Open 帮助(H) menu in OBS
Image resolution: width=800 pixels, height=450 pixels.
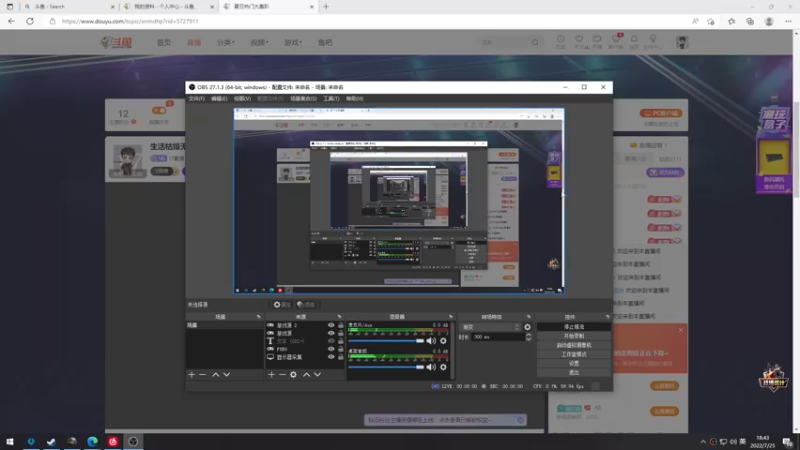tap(355, 98)
